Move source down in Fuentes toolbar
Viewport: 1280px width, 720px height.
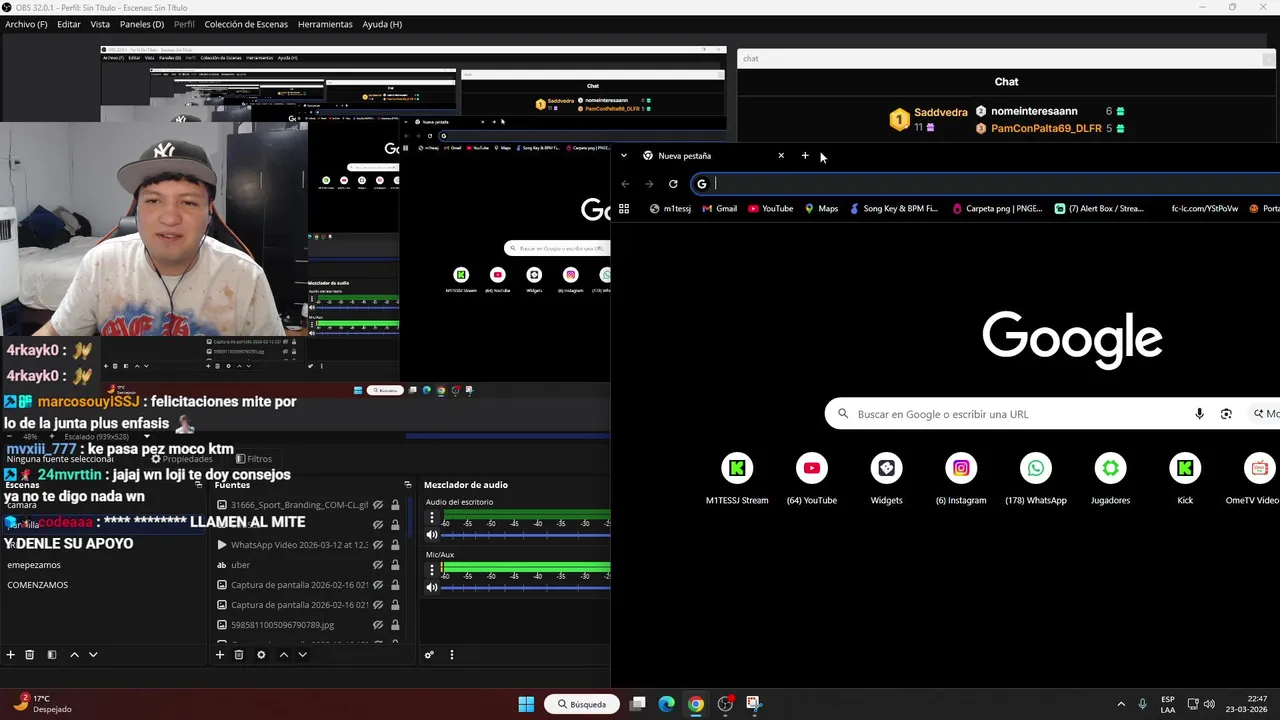(302, 655)
